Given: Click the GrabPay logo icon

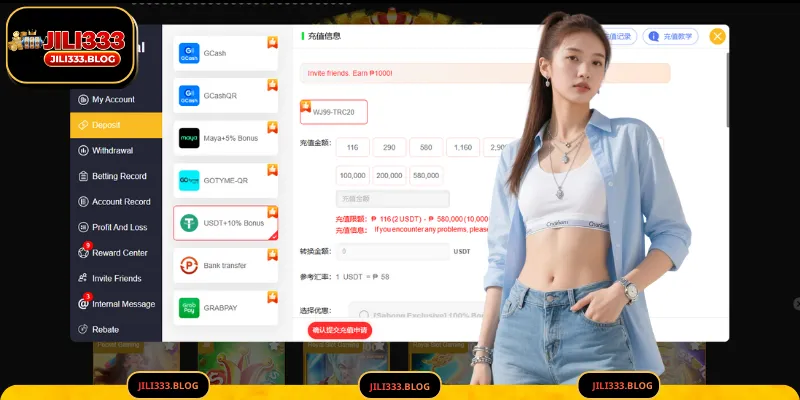Looking at the screenshot, I should point(189,308).
